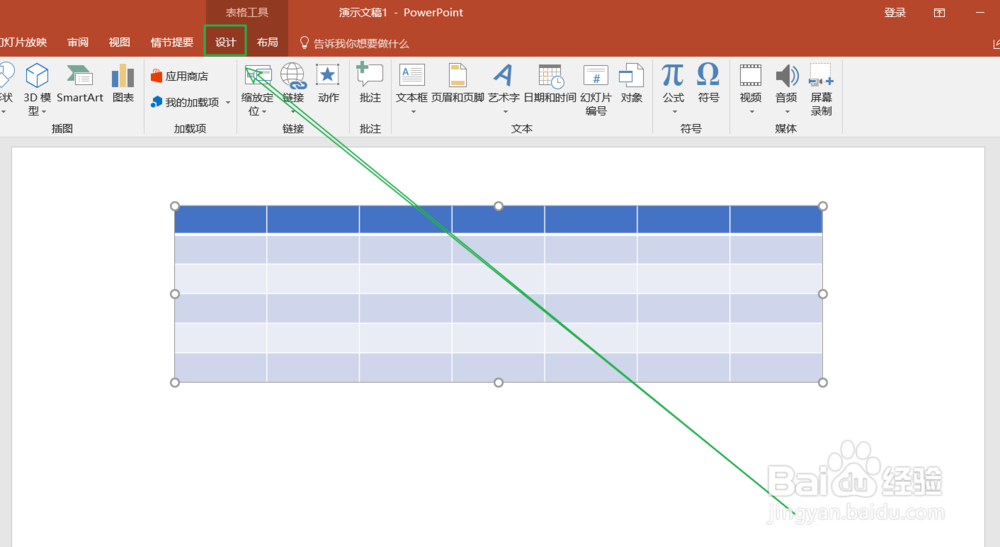Click the table's bottom-right resize handle

pyautogui.click(x=823, y=383)
